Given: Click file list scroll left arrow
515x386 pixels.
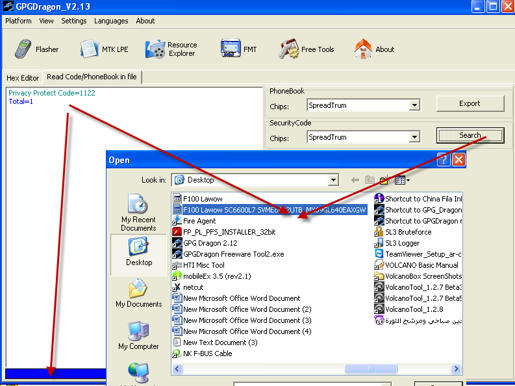Looking at the screenshot, I should tap(177, 369).
